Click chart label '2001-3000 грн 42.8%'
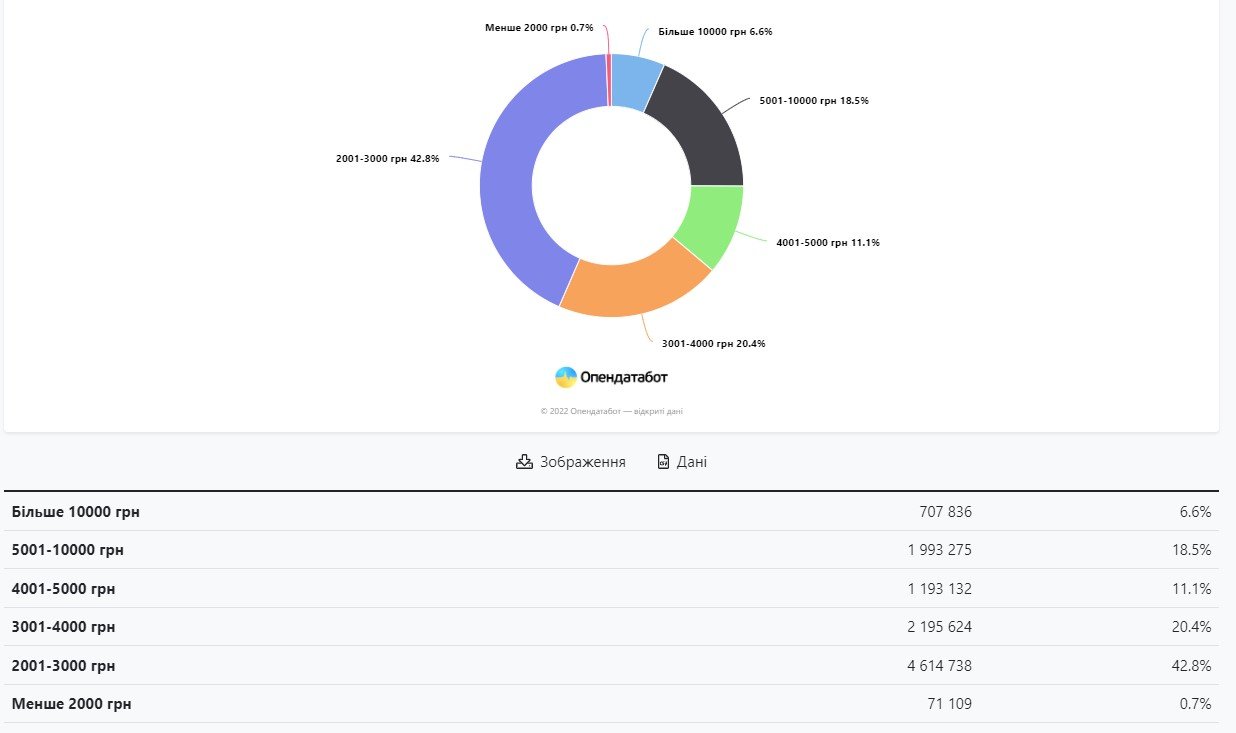Image resolution: width=1236 pixels, height=733 pixels. 387,158
